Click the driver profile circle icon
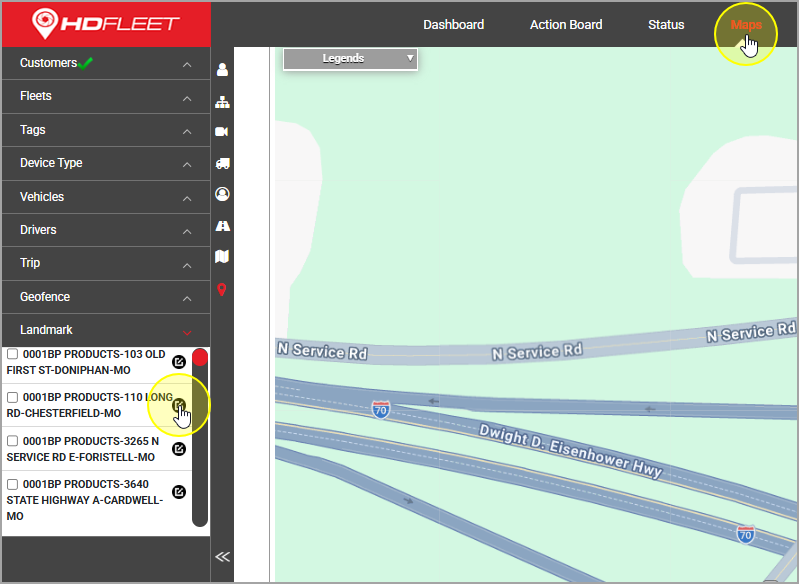799x584 pixels. point(222,194)
